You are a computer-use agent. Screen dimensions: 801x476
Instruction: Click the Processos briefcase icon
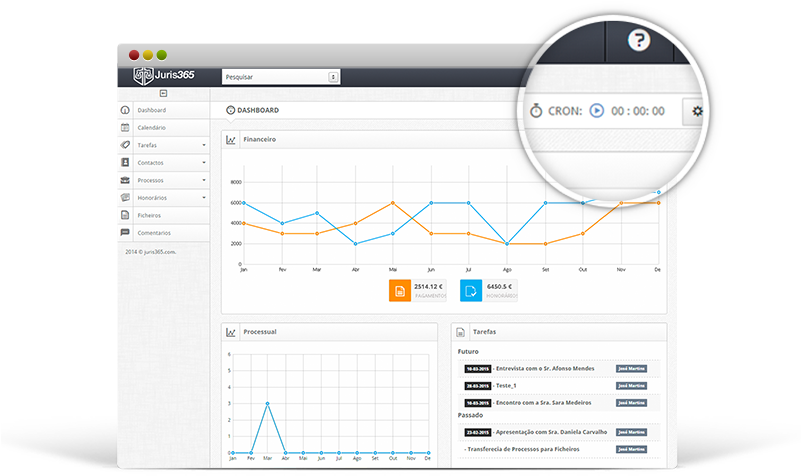pyautogui.click(x=125, y=180)
